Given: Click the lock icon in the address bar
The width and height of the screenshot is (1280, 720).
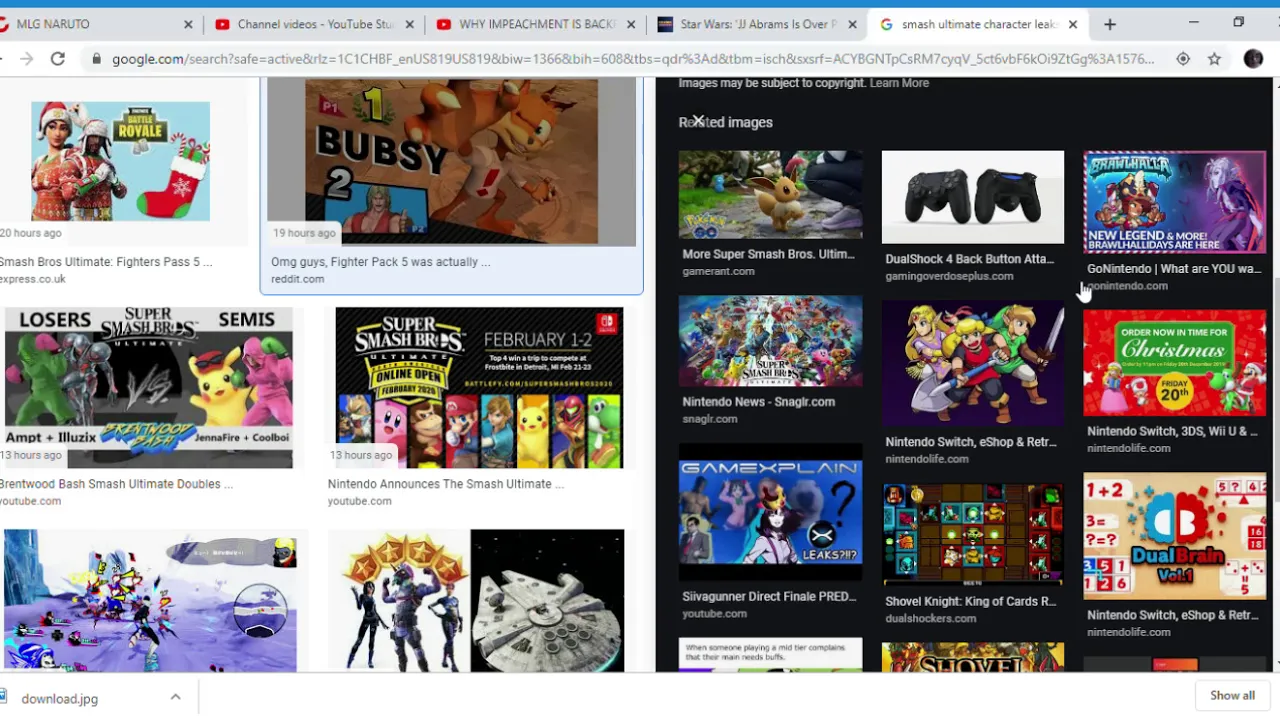Looking at the screenshot, I should click(x=96, y=59).
